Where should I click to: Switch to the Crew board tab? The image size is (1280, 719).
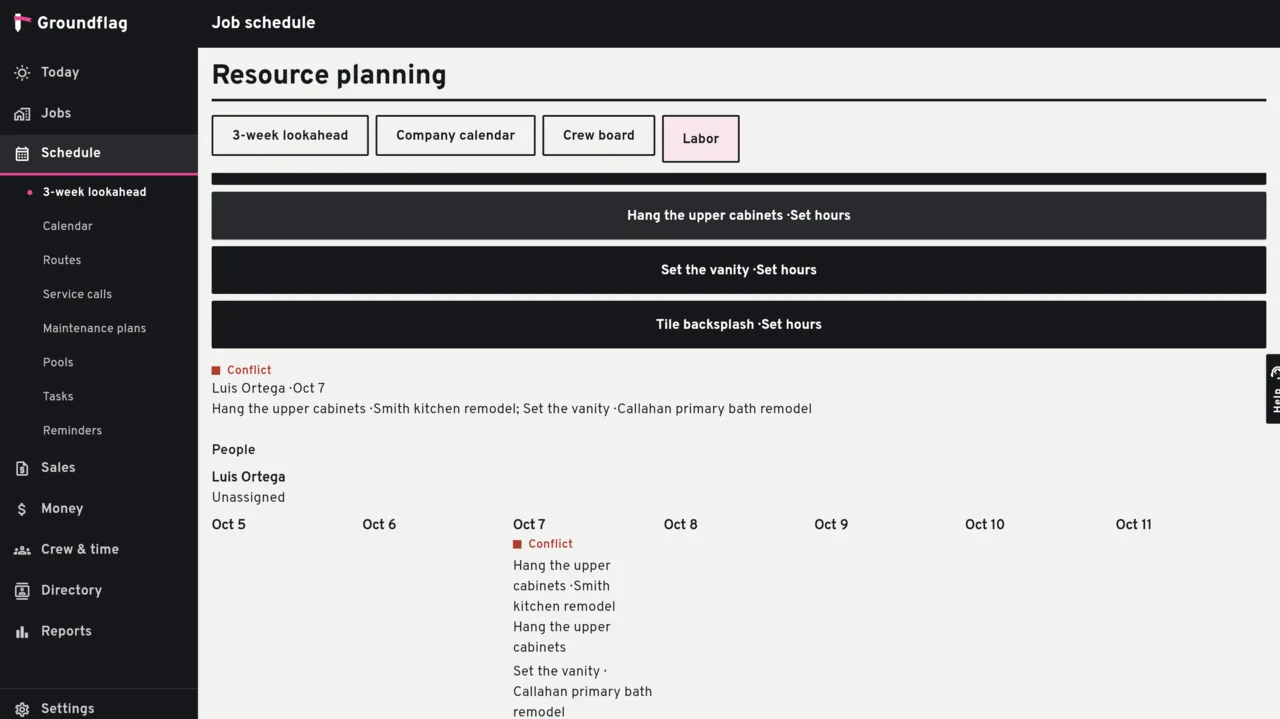click(598, 135)
